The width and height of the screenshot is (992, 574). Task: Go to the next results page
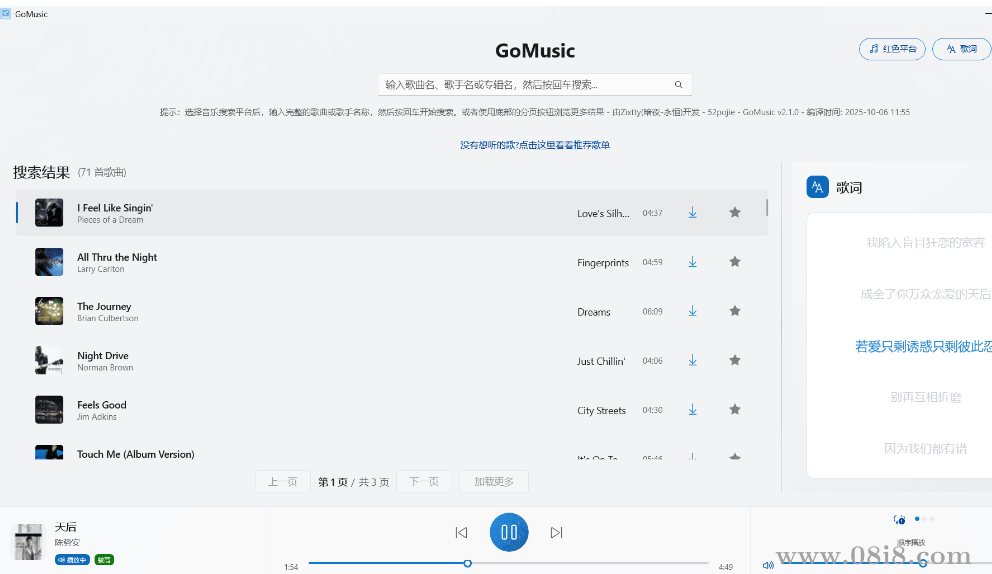point(424,482)
